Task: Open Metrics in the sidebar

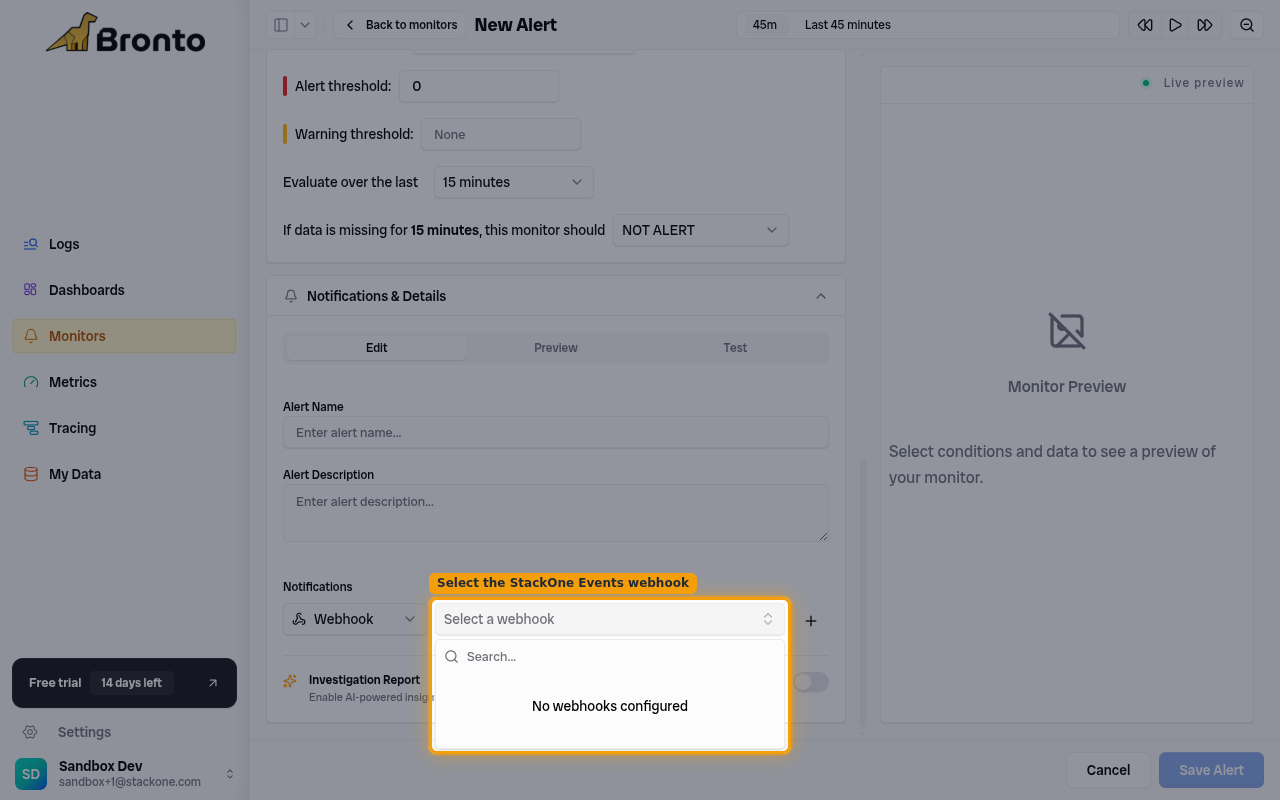Action: tap(124, 382)
